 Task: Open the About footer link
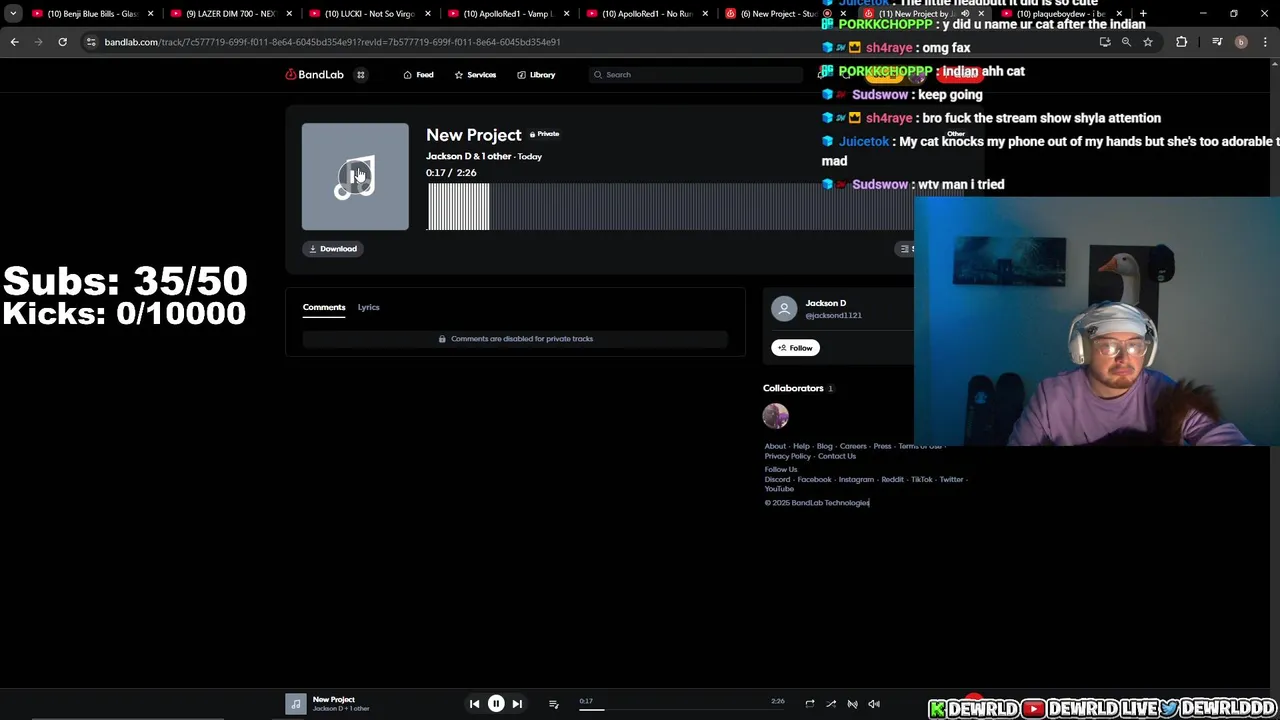(775, 446)
